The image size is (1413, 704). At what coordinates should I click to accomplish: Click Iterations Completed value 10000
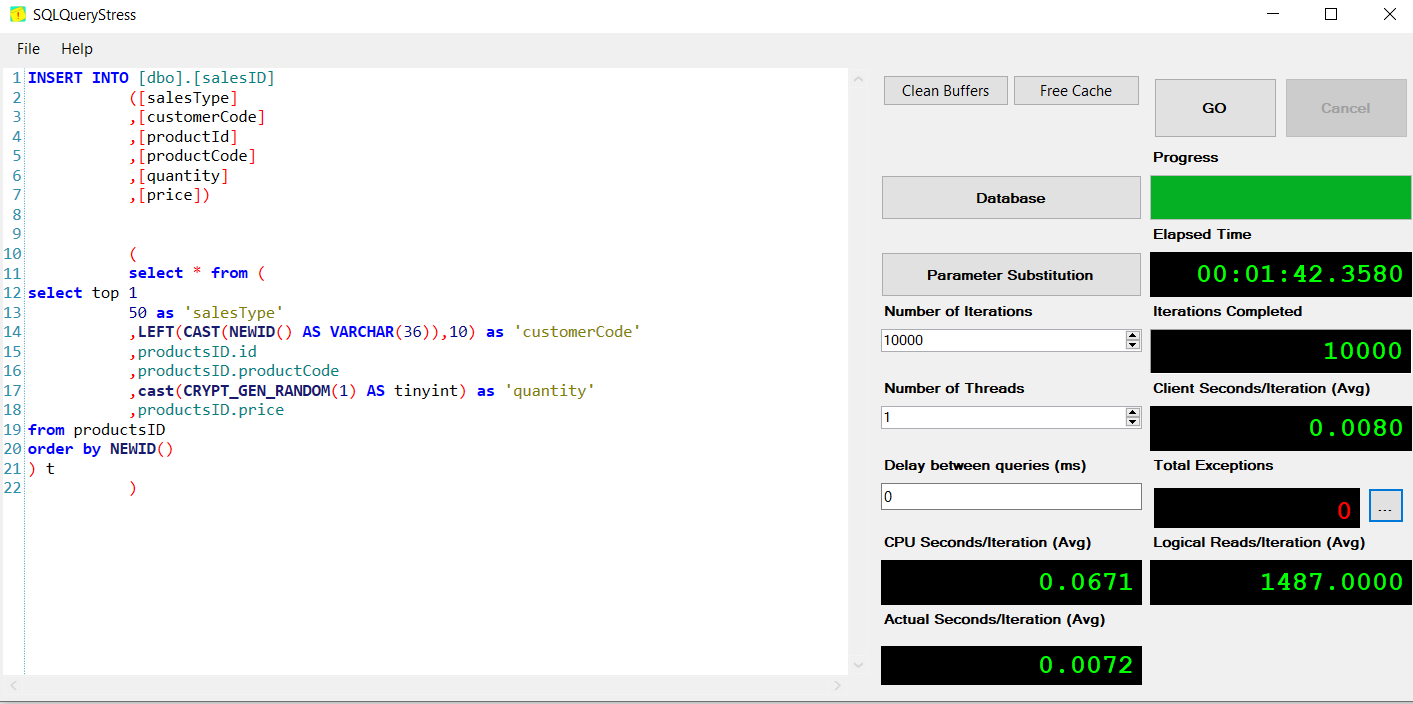1280,351
